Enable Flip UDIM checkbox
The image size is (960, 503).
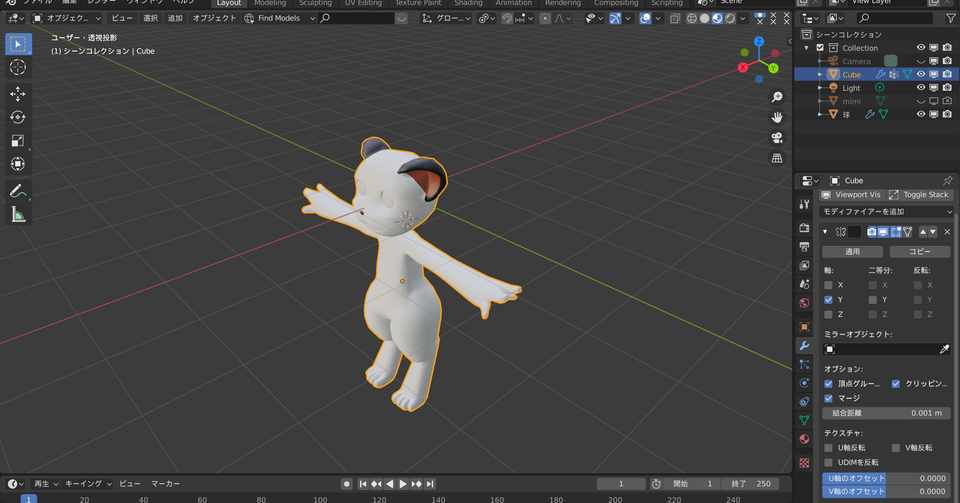coord(828,462)
